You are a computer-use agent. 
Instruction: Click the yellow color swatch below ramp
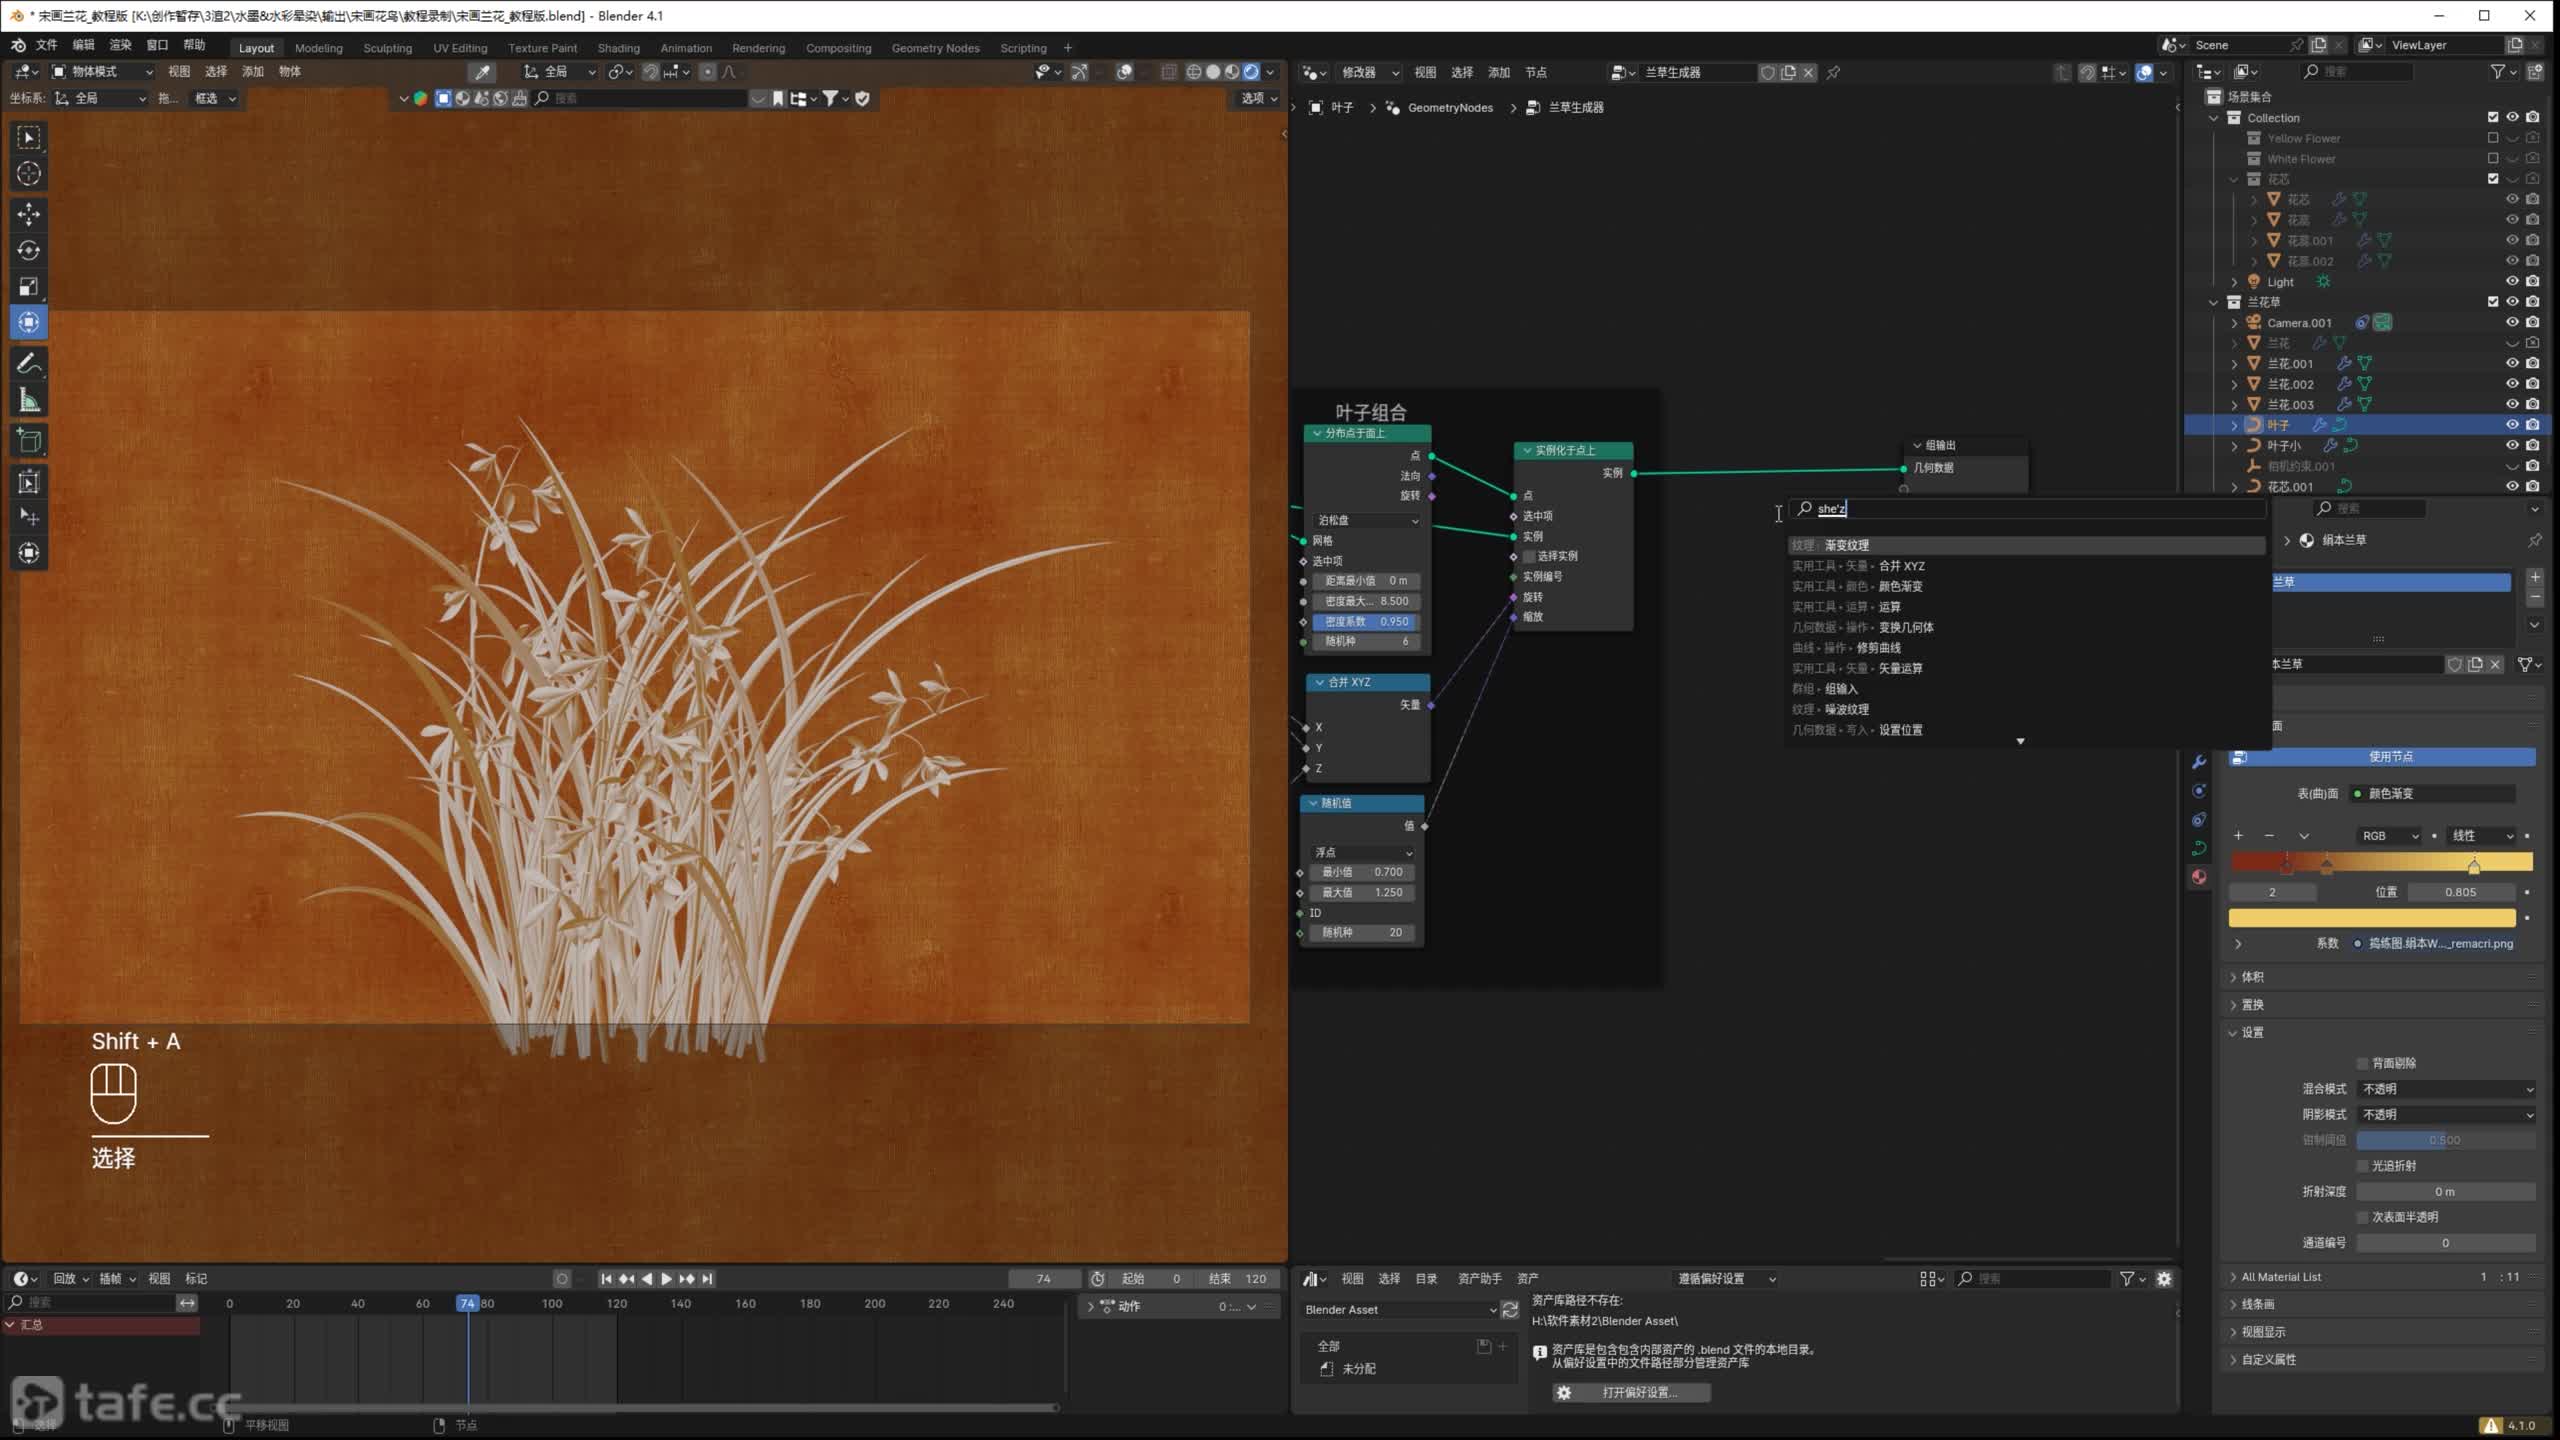point(2371,918)
